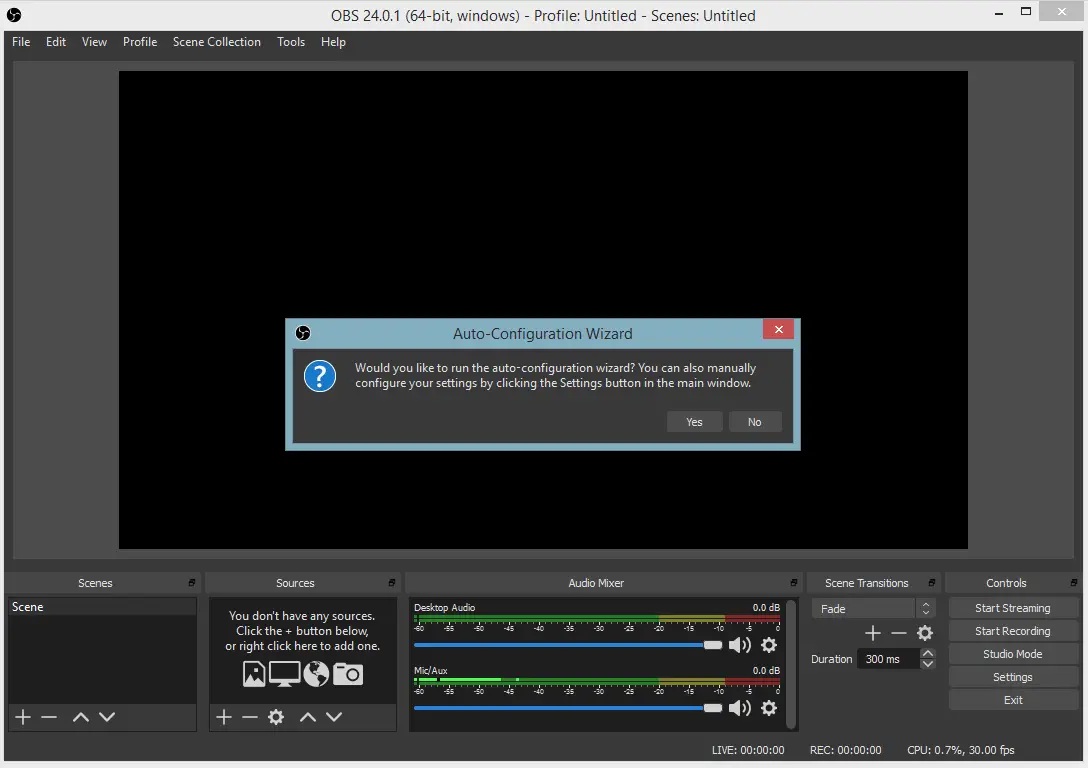Select the Scene item in Scenes list
This screenshot has height=768, width=1088.
tap(102, 606)
